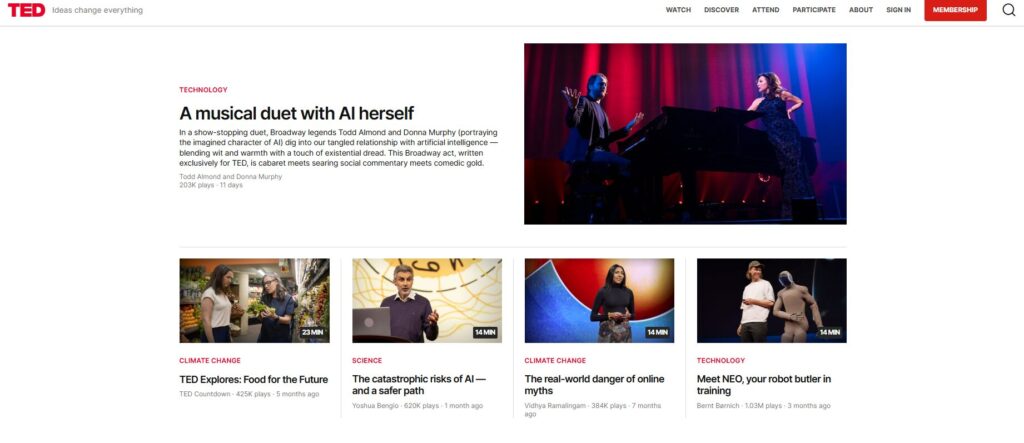Open 'TED Explores: Food for the Future' title
This screenshot has height=443, width=1024.
[x=253, y=379]
